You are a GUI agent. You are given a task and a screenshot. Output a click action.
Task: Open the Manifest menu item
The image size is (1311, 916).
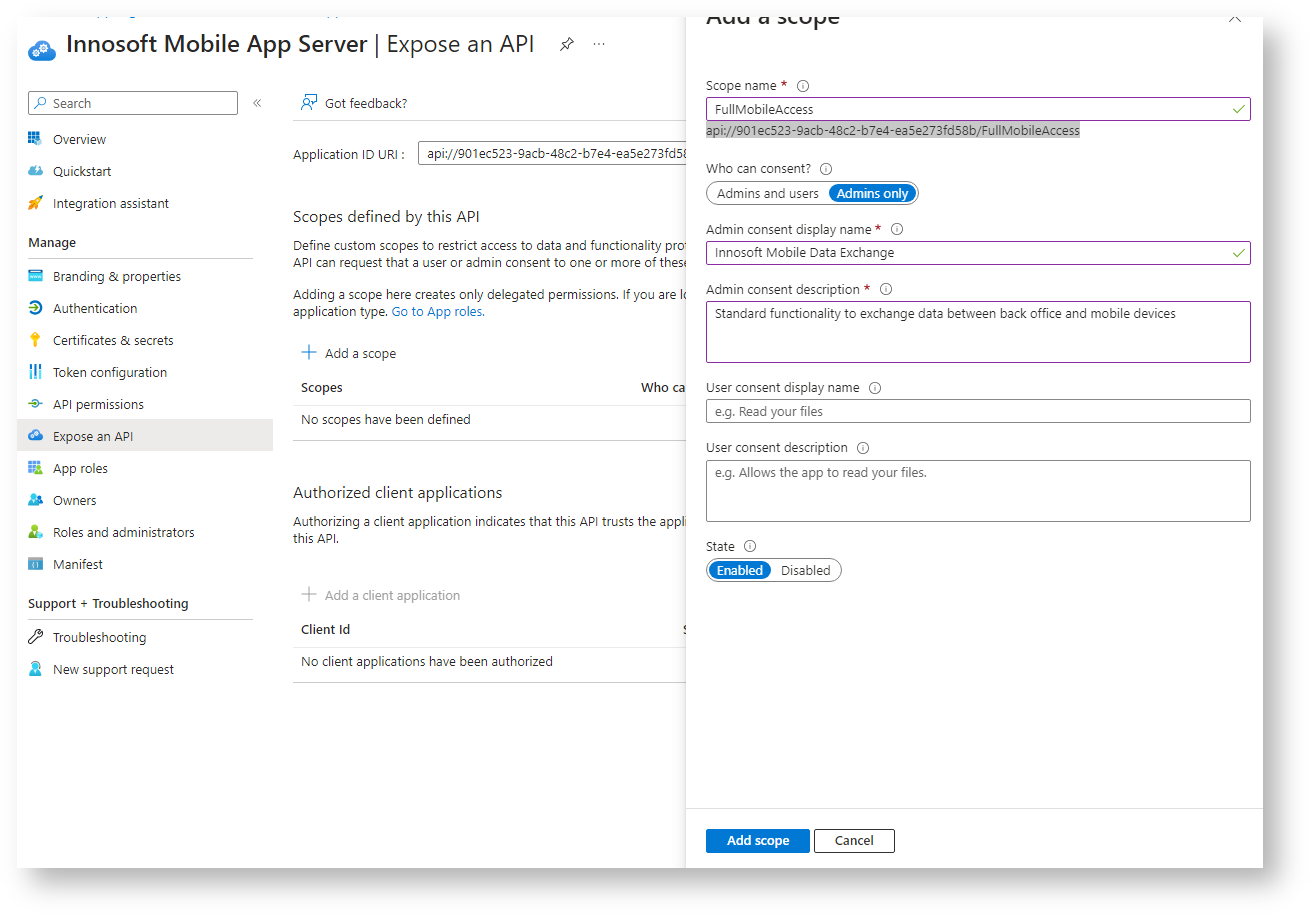click(x=78, y=565)
